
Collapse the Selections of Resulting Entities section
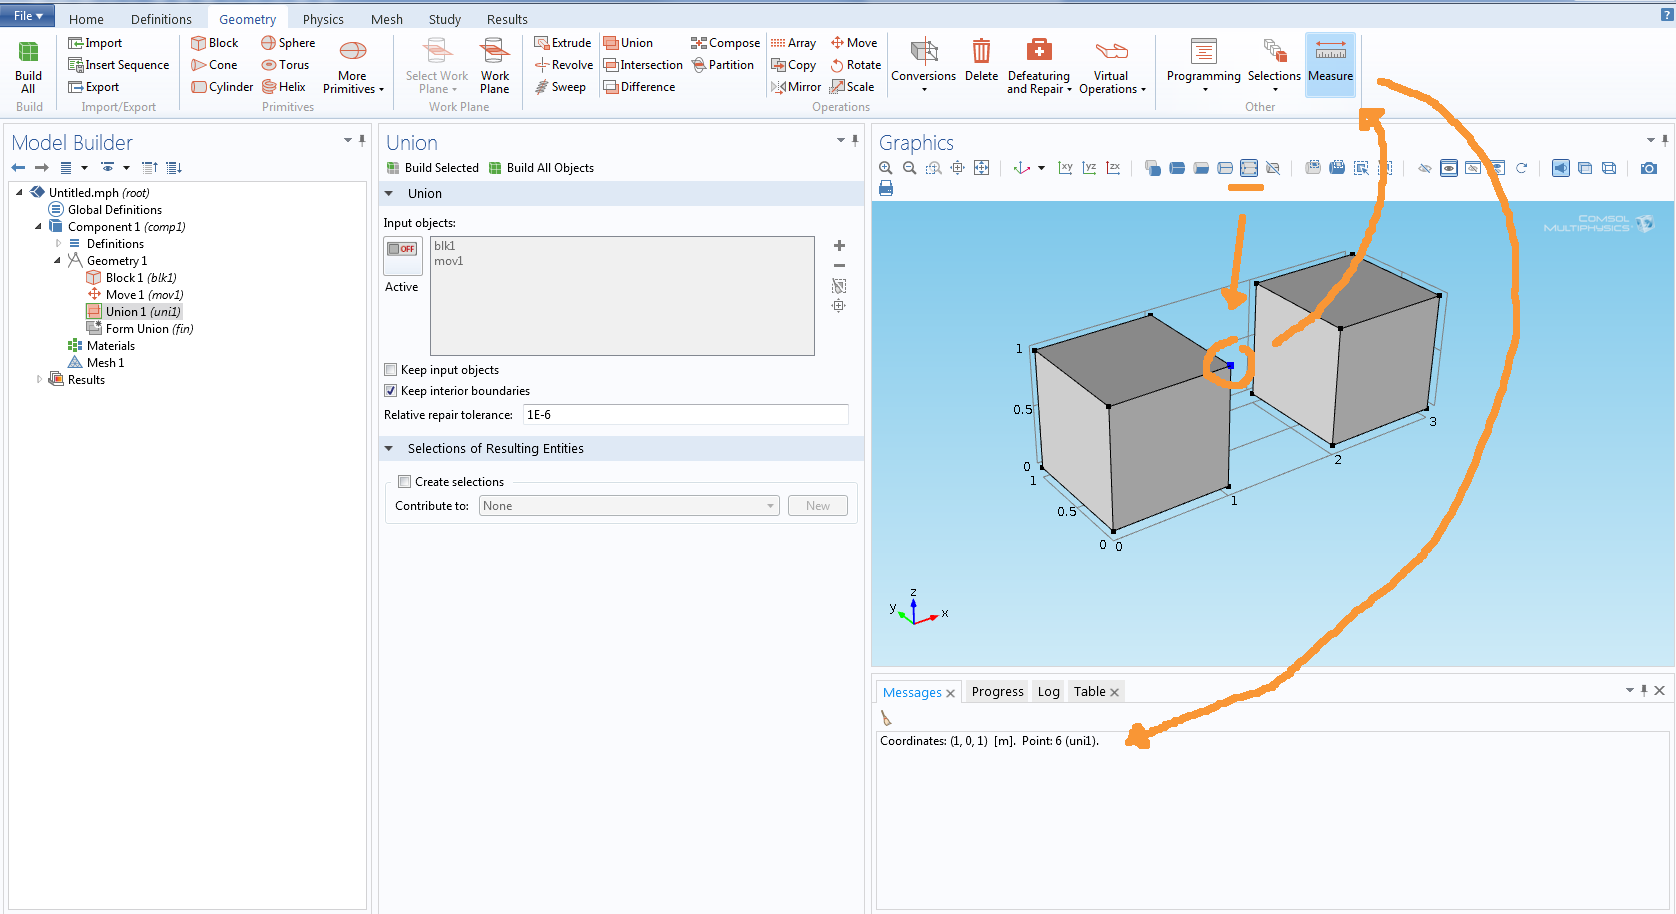coord(389,449)
